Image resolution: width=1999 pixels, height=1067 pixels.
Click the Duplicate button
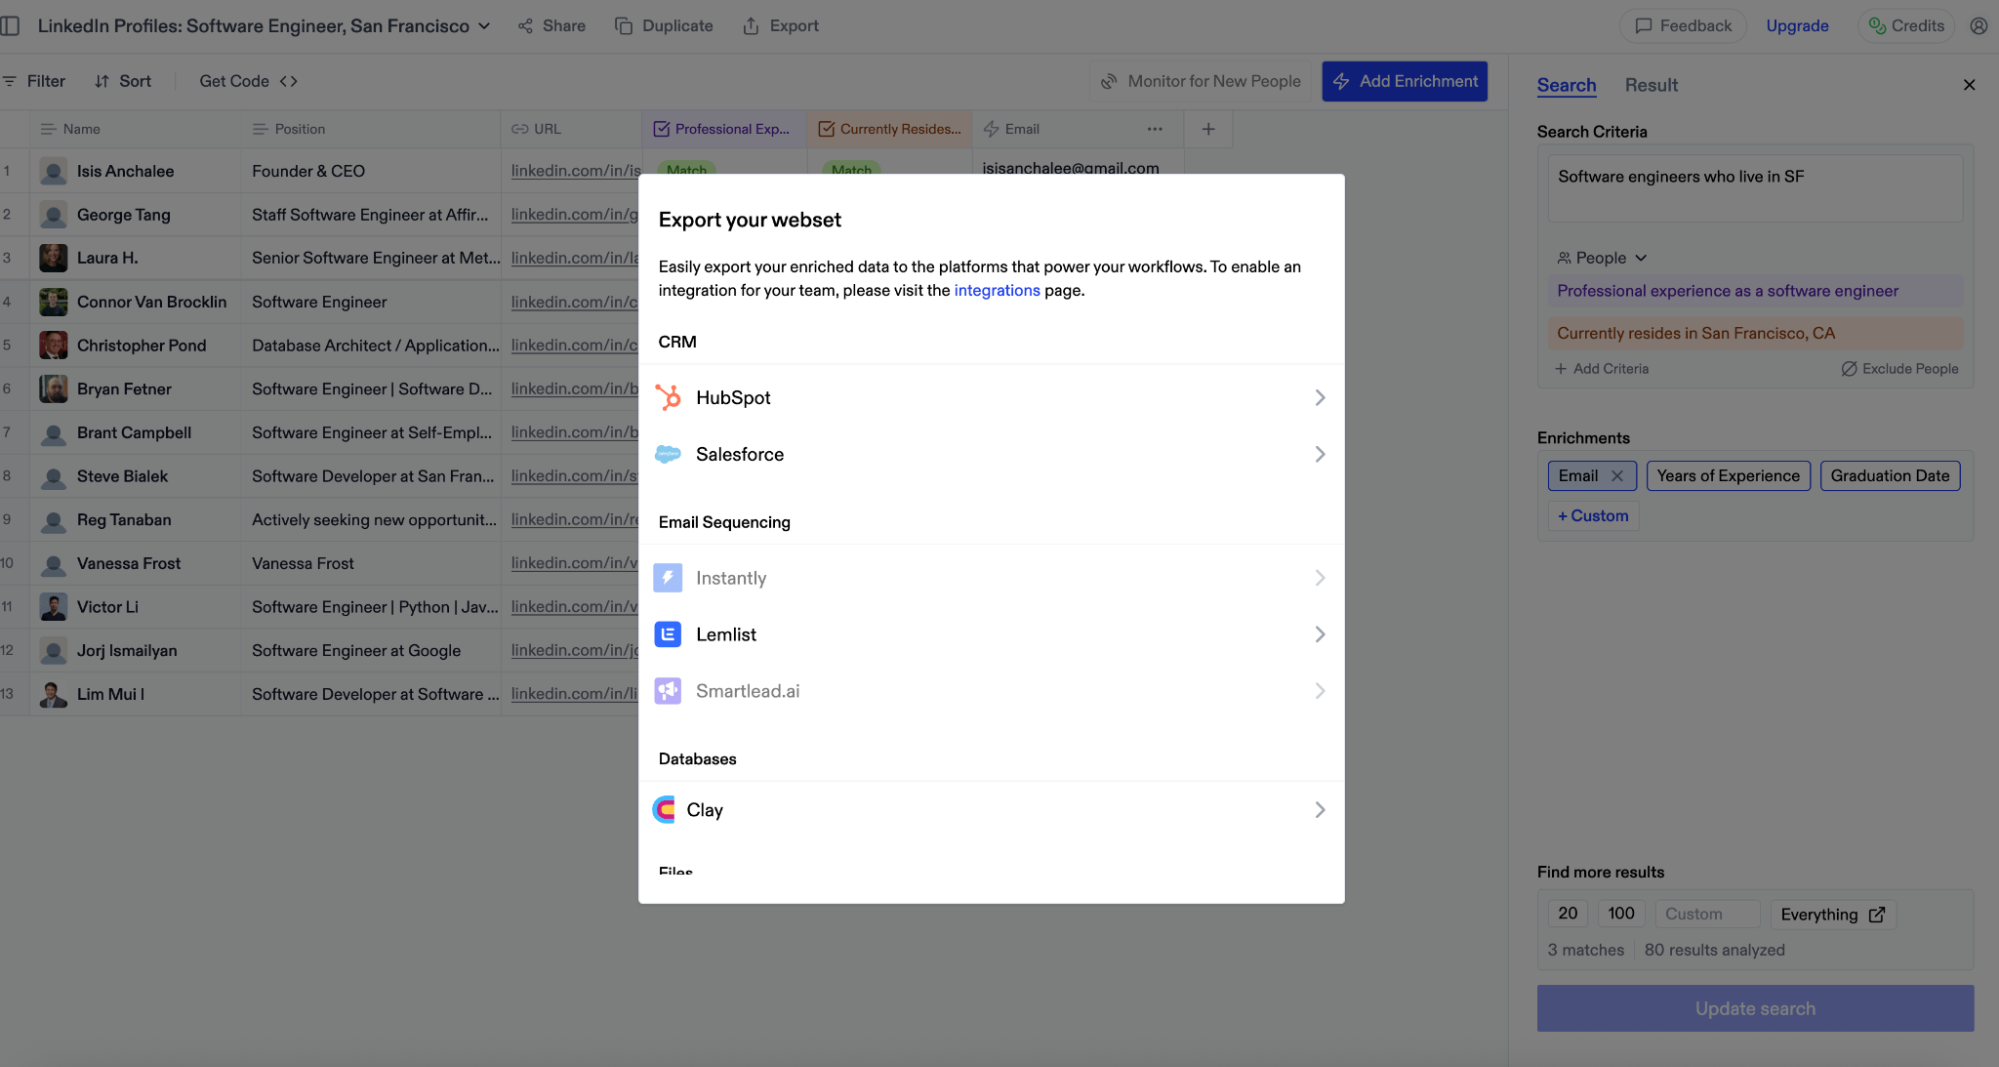point(664,26)
